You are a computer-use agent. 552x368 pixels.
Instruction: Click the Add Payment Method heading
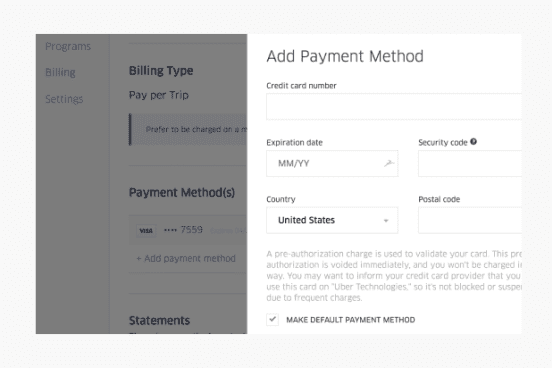345,56
